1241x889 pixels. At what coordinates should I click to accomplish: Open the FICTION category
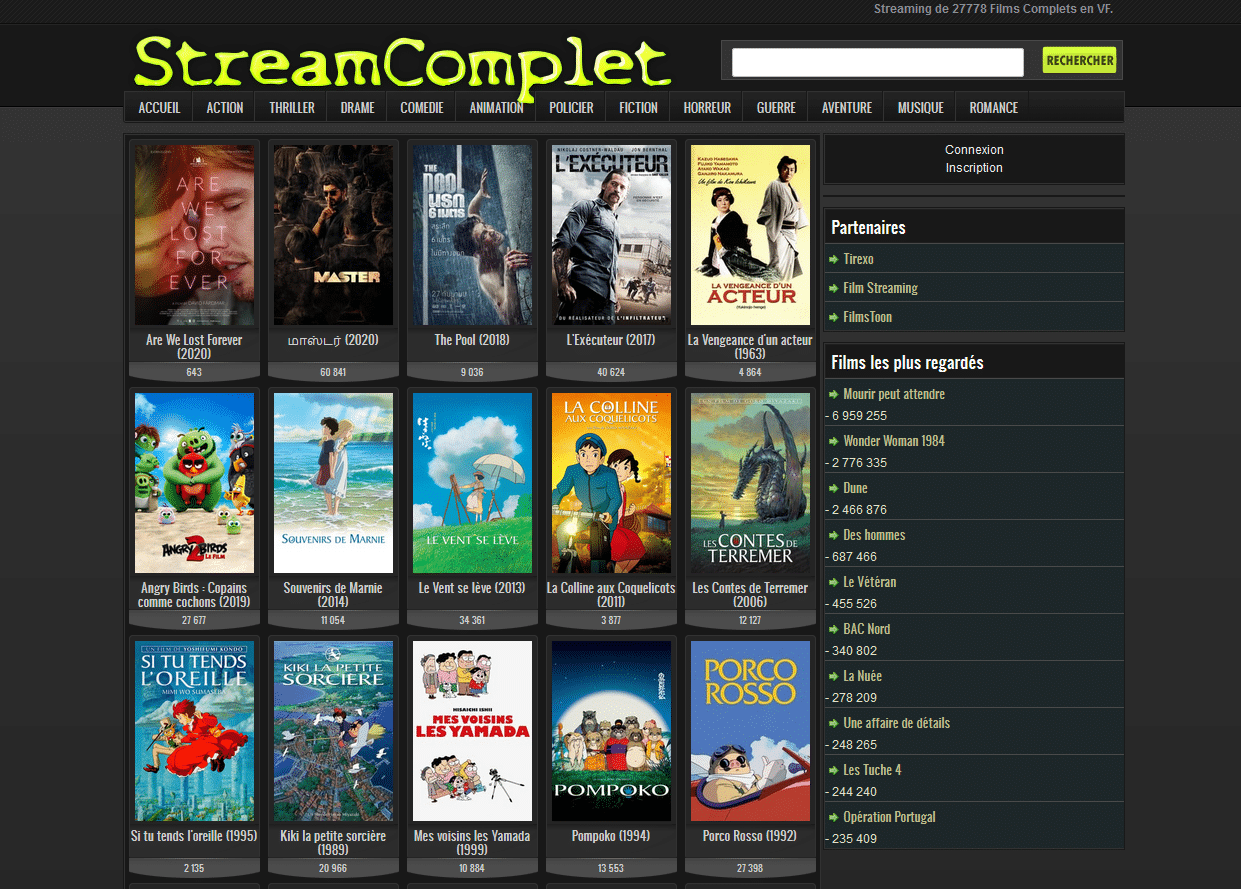point(638,107)
